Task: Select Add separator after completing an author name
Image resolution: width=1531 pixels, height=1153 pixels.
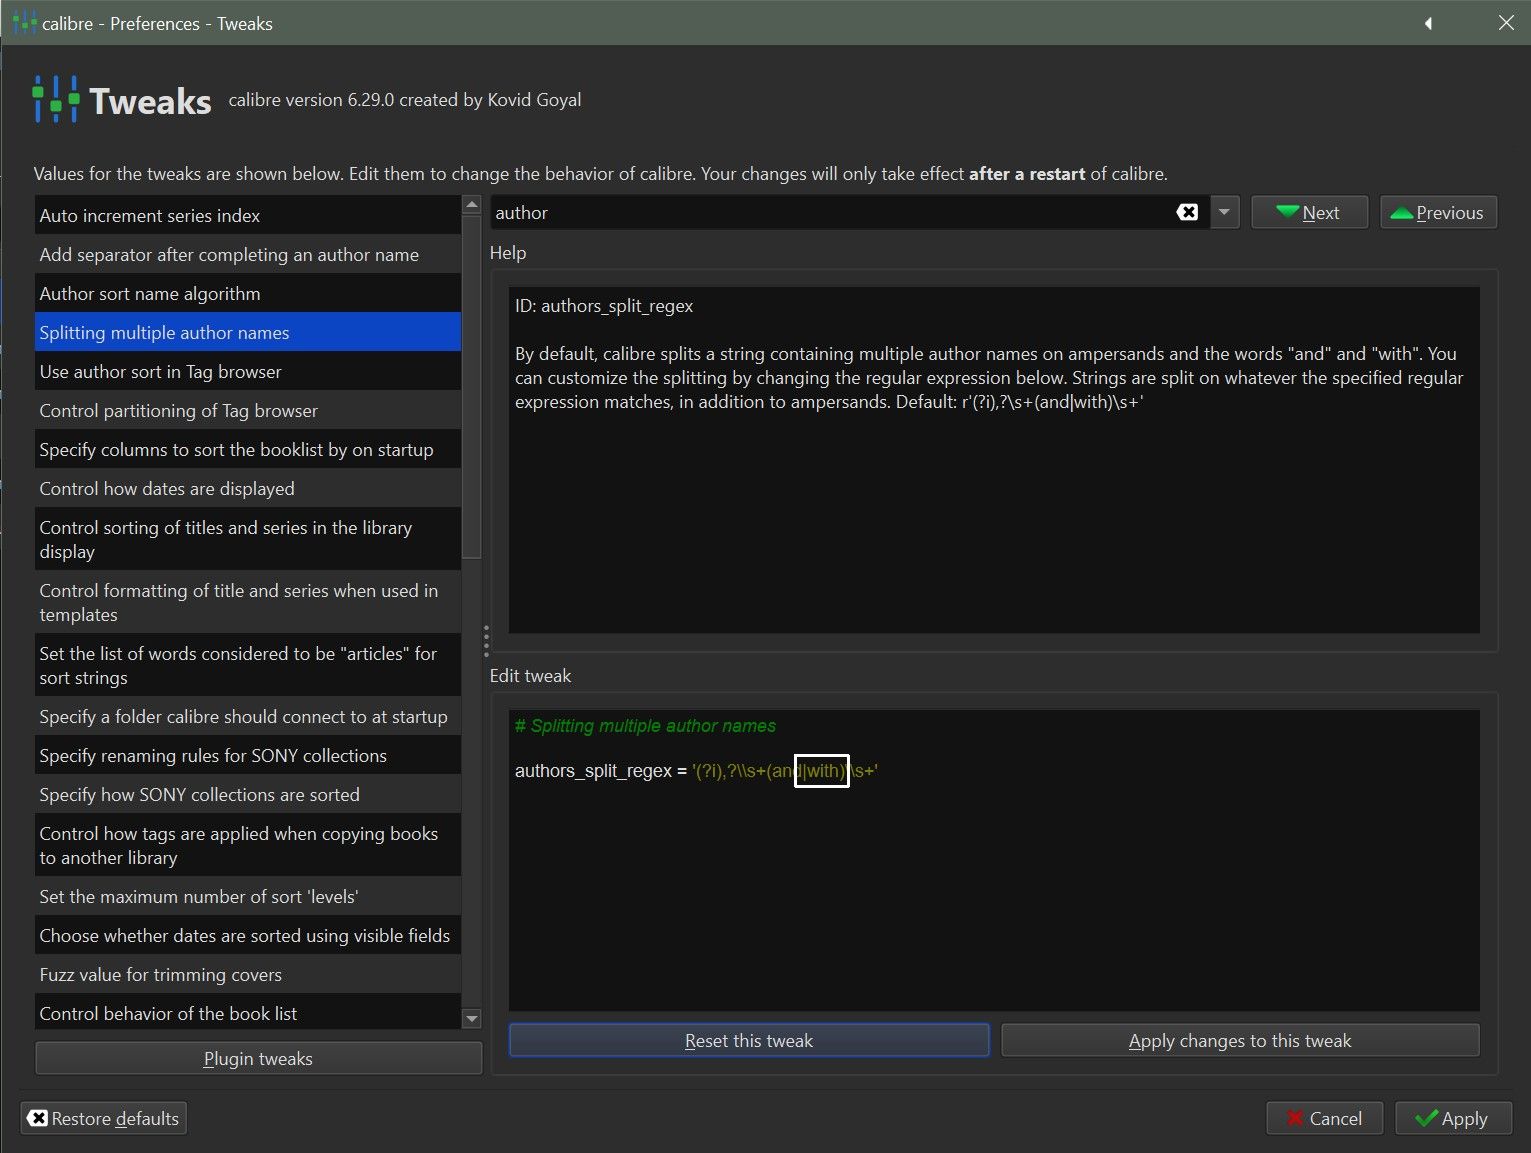Action: click(248, 254)
